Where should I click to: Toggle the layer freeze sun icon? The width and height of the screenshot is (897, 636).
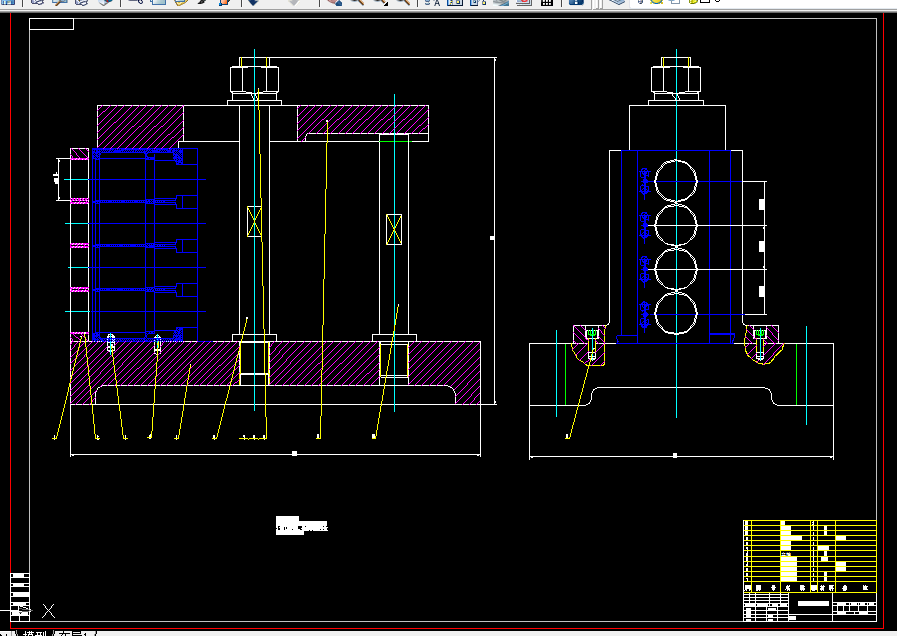(x=656, y=2)
